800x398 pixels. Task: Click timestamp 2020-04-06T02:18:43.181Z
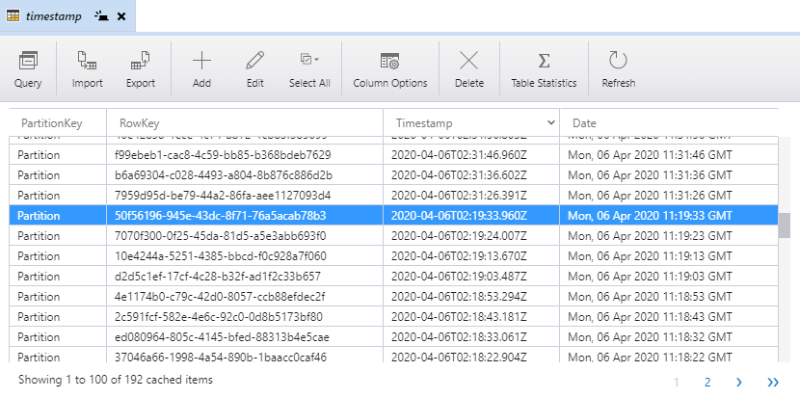(x=459, y=317)
